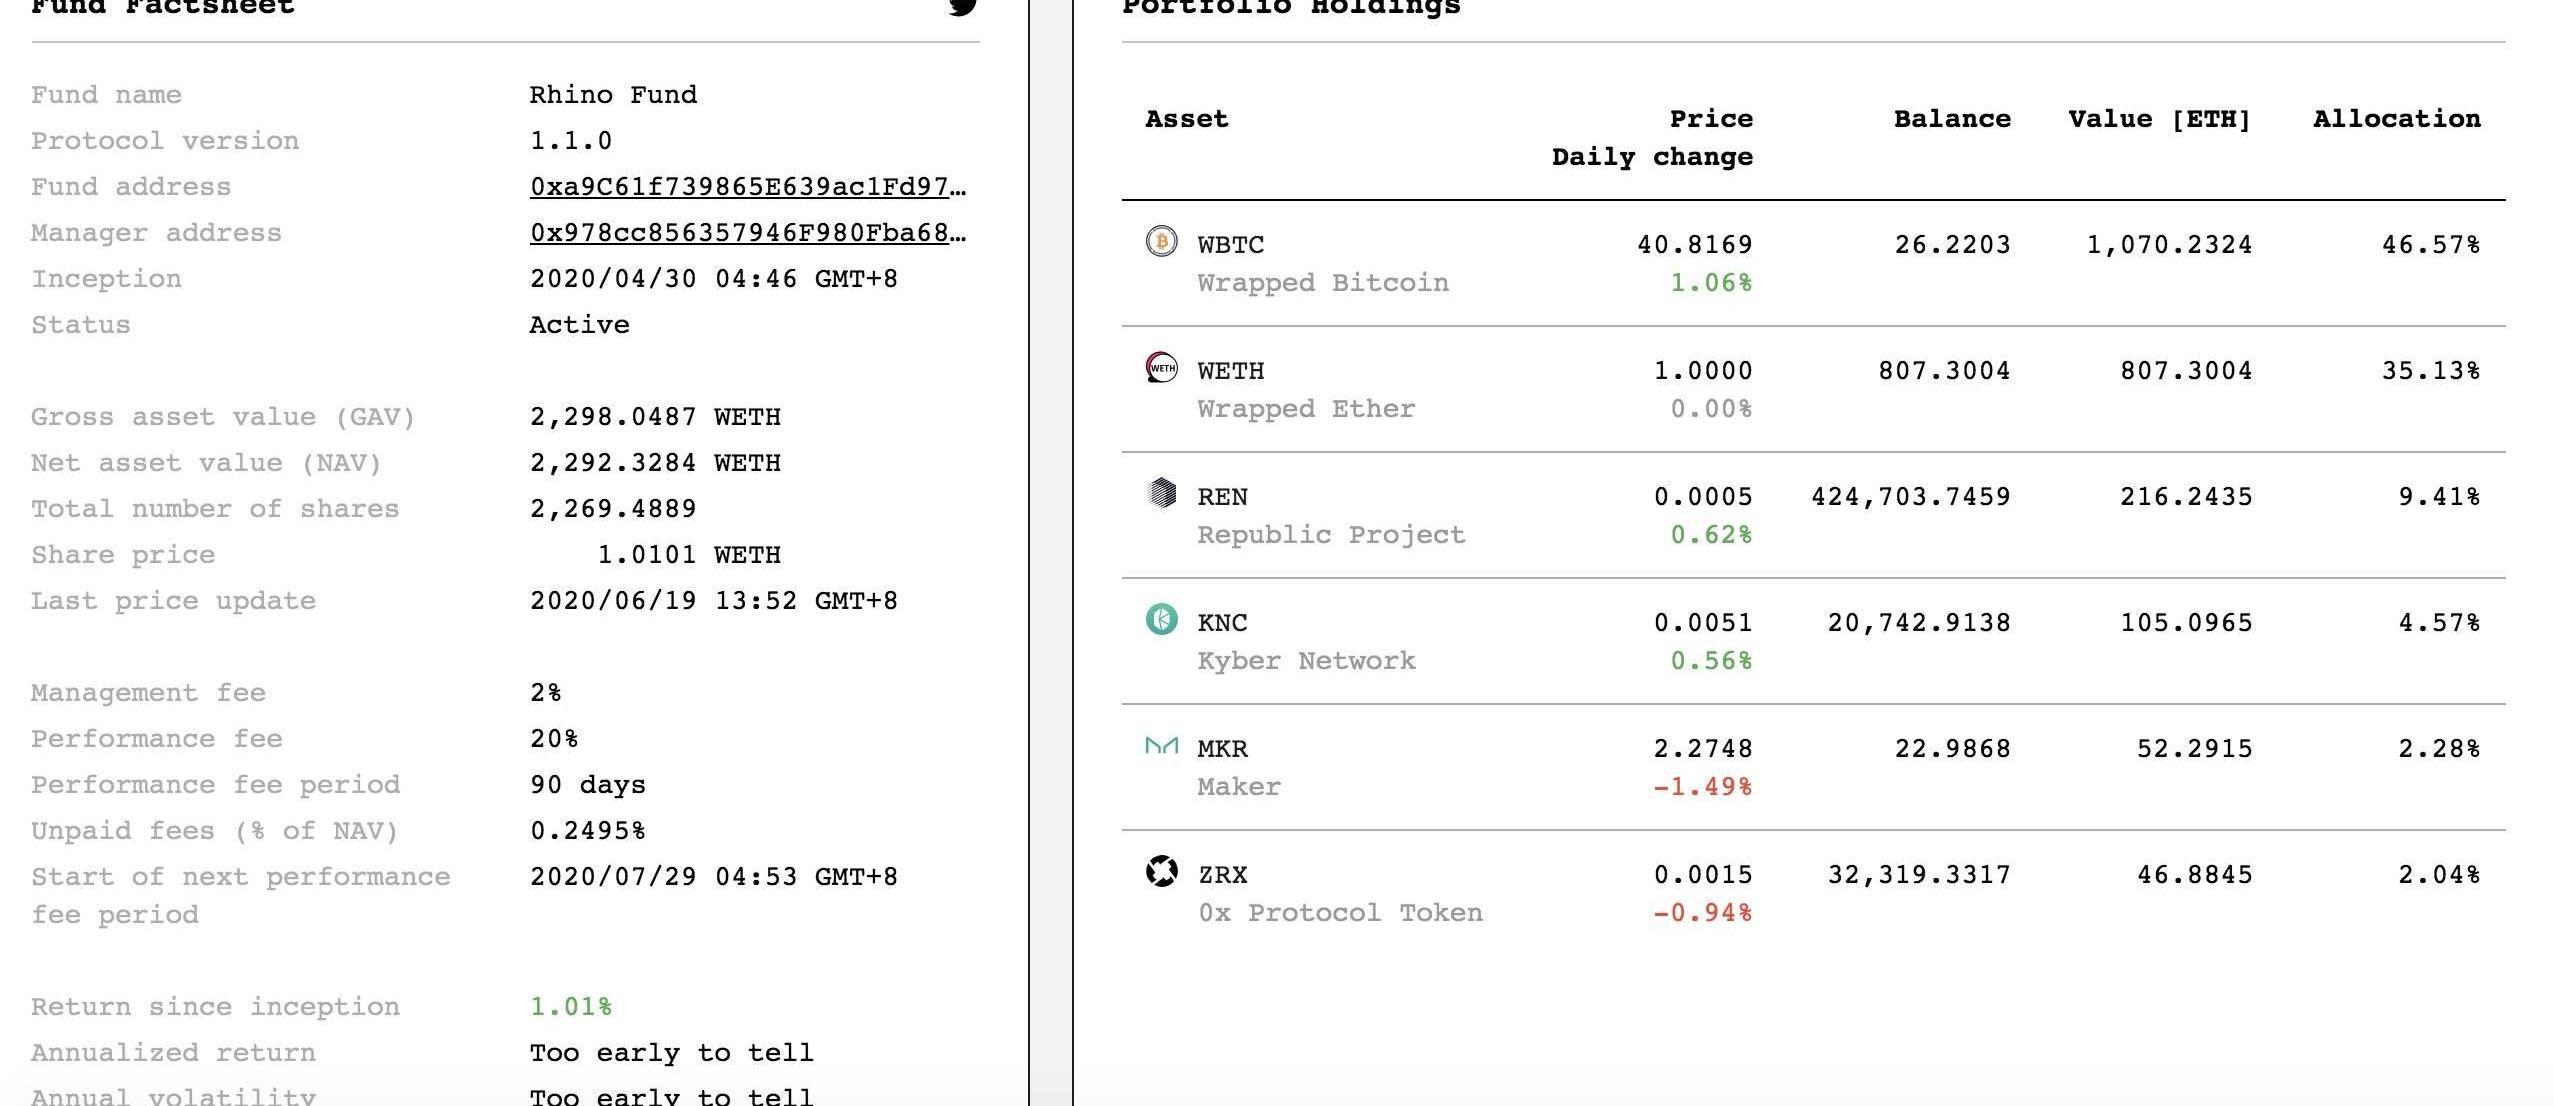Click the Twitter bird icon

(x=962, y=6)
